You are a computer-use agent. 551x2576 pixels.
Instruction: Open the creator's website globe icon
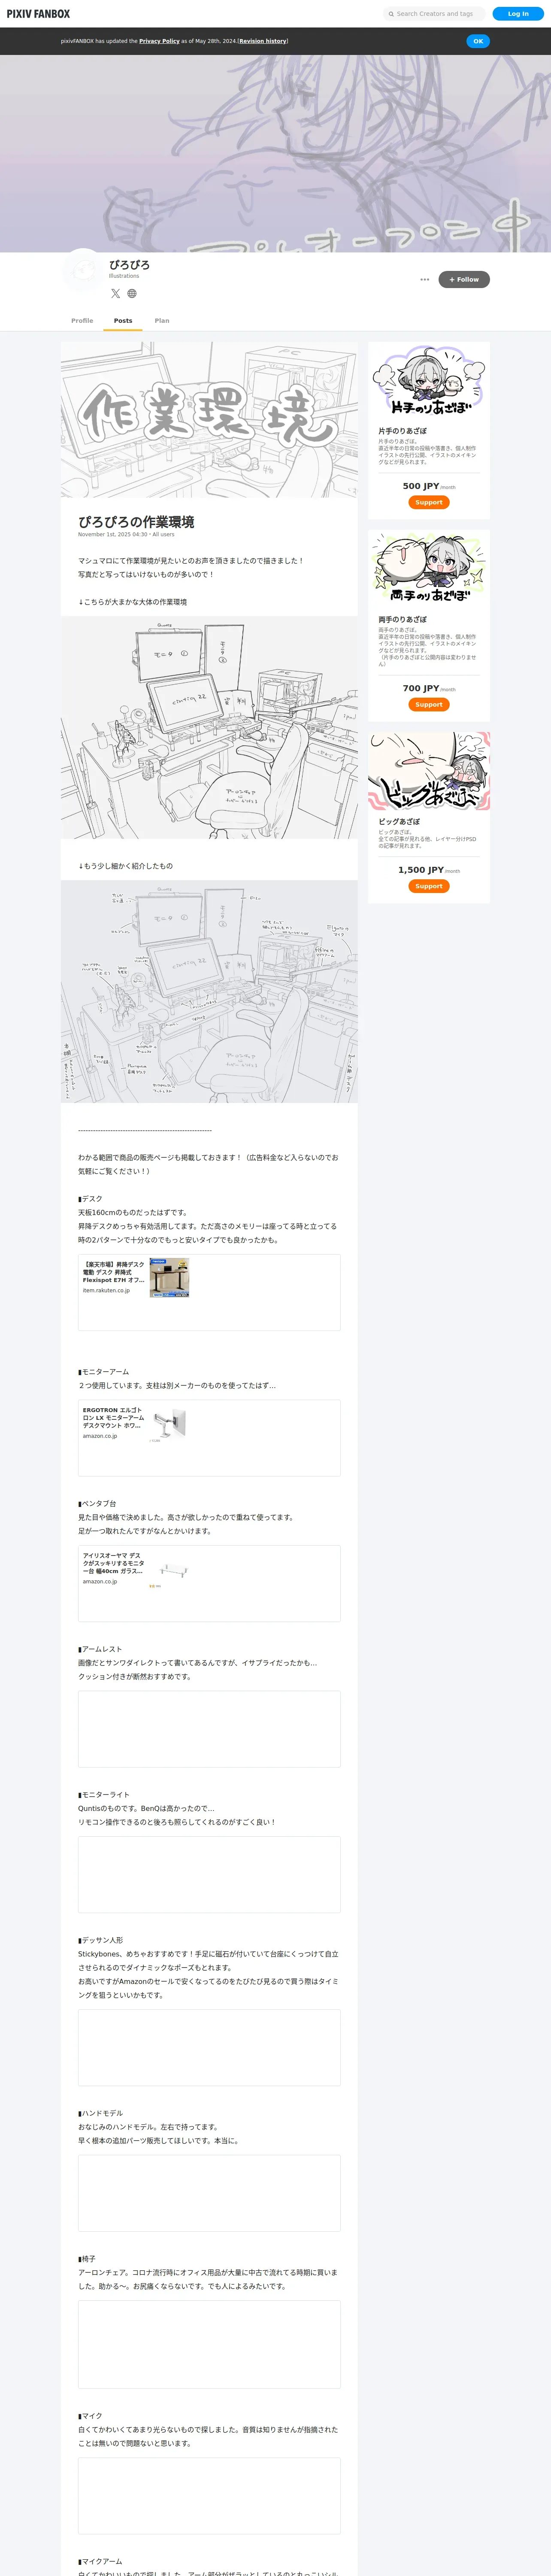click(x=132, y=293)
